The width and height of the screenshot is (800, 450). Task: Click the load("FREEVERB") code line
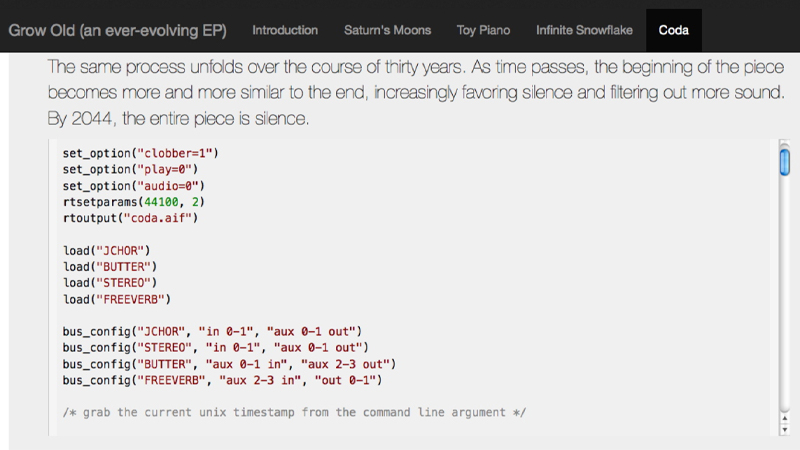pyautogui.click(x=116, y=299)
